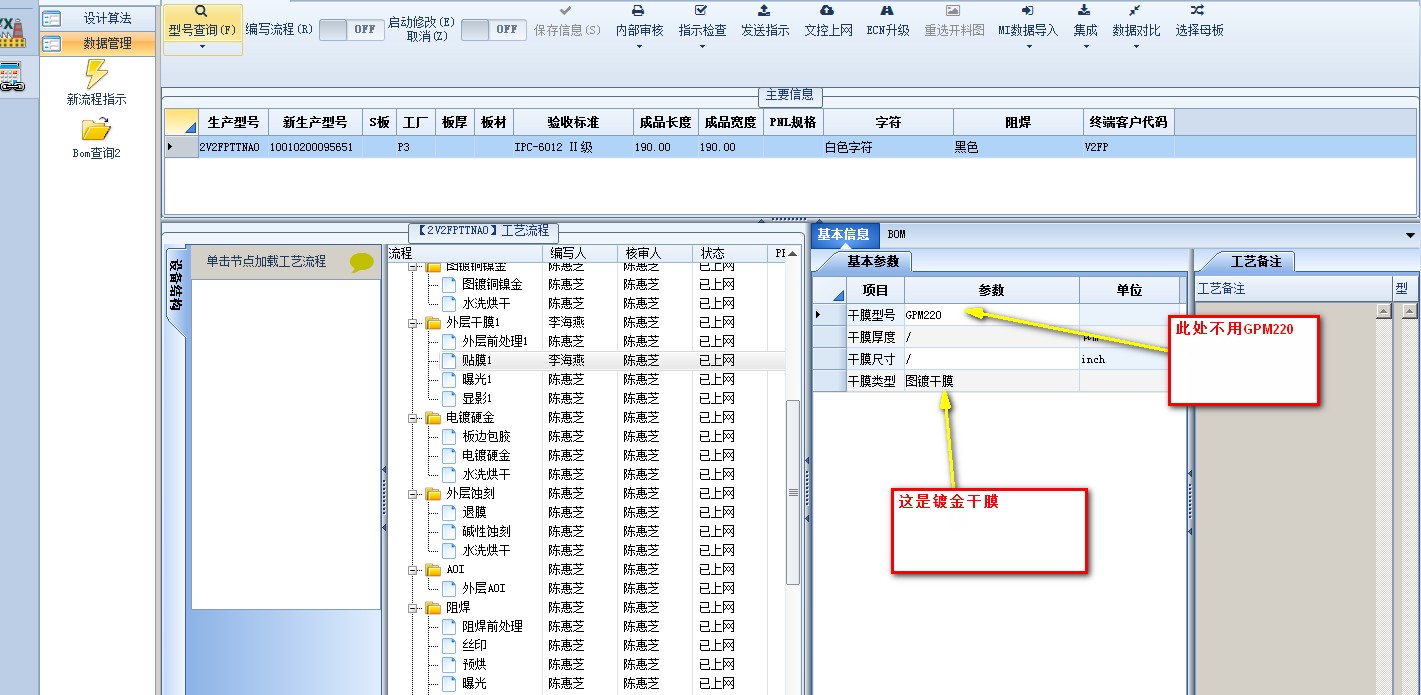
Task: Click the 10010200095651 cell
Action: [x=314, y=147]
